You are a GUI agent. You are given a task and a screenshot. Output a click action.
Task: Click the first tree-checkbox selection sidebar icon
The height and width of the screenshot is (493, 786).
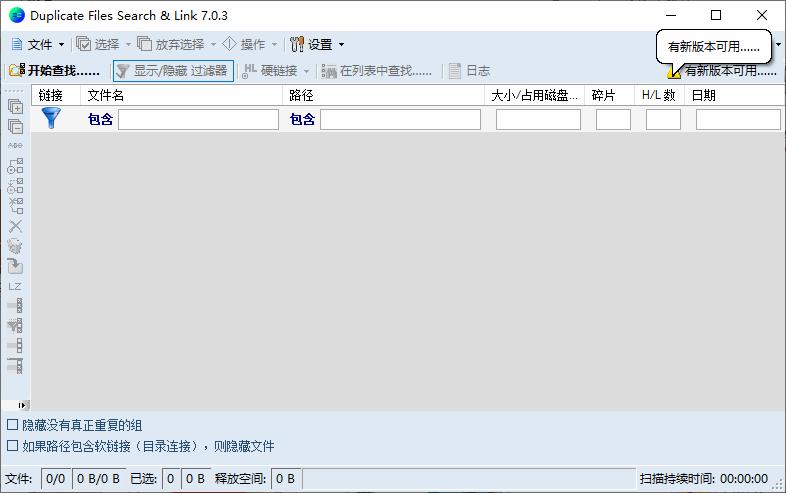tap(15, 166)
